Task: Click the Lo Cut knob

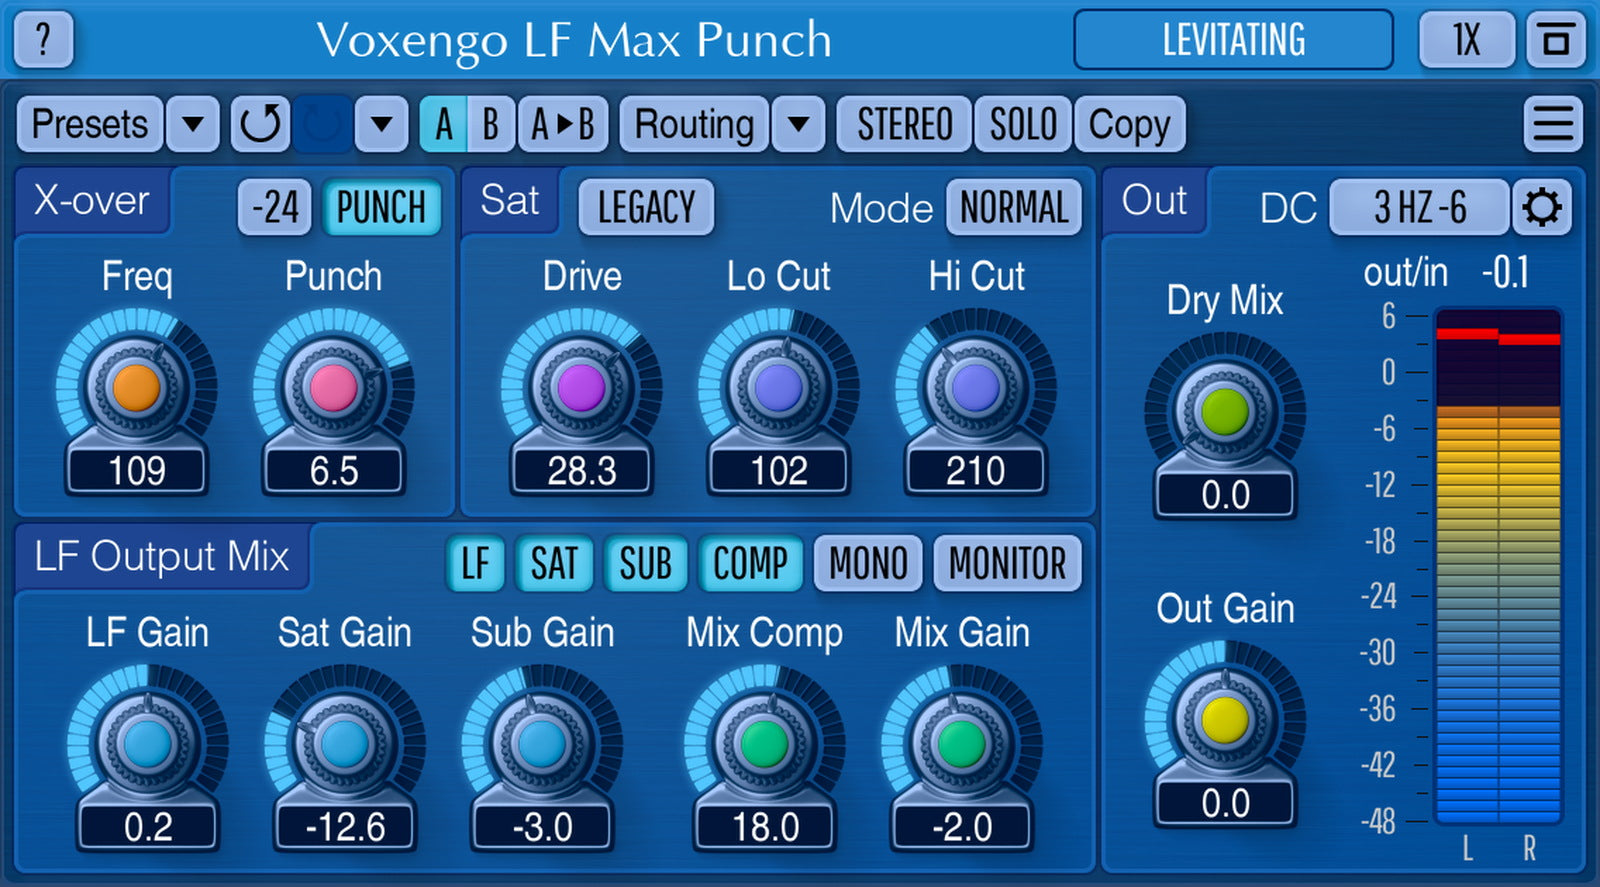Action: click(778, 388)
